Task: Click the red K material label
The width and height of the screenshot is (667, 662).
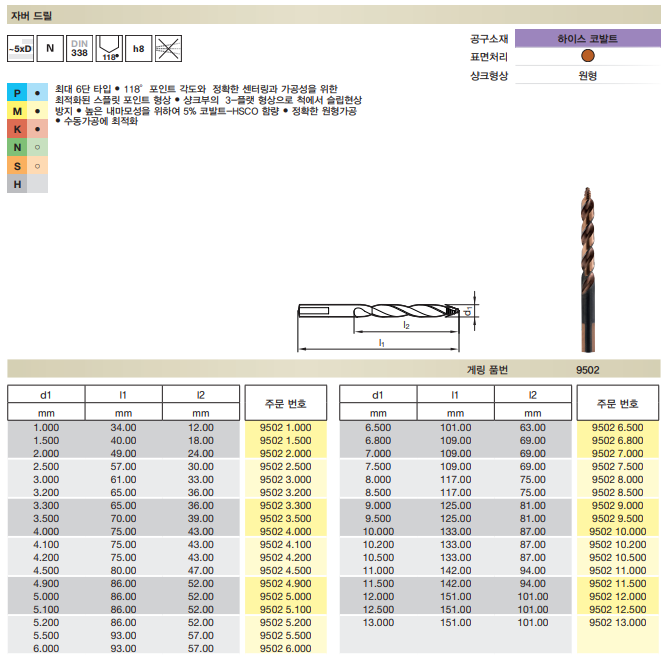Action: (x=17, y=129)
